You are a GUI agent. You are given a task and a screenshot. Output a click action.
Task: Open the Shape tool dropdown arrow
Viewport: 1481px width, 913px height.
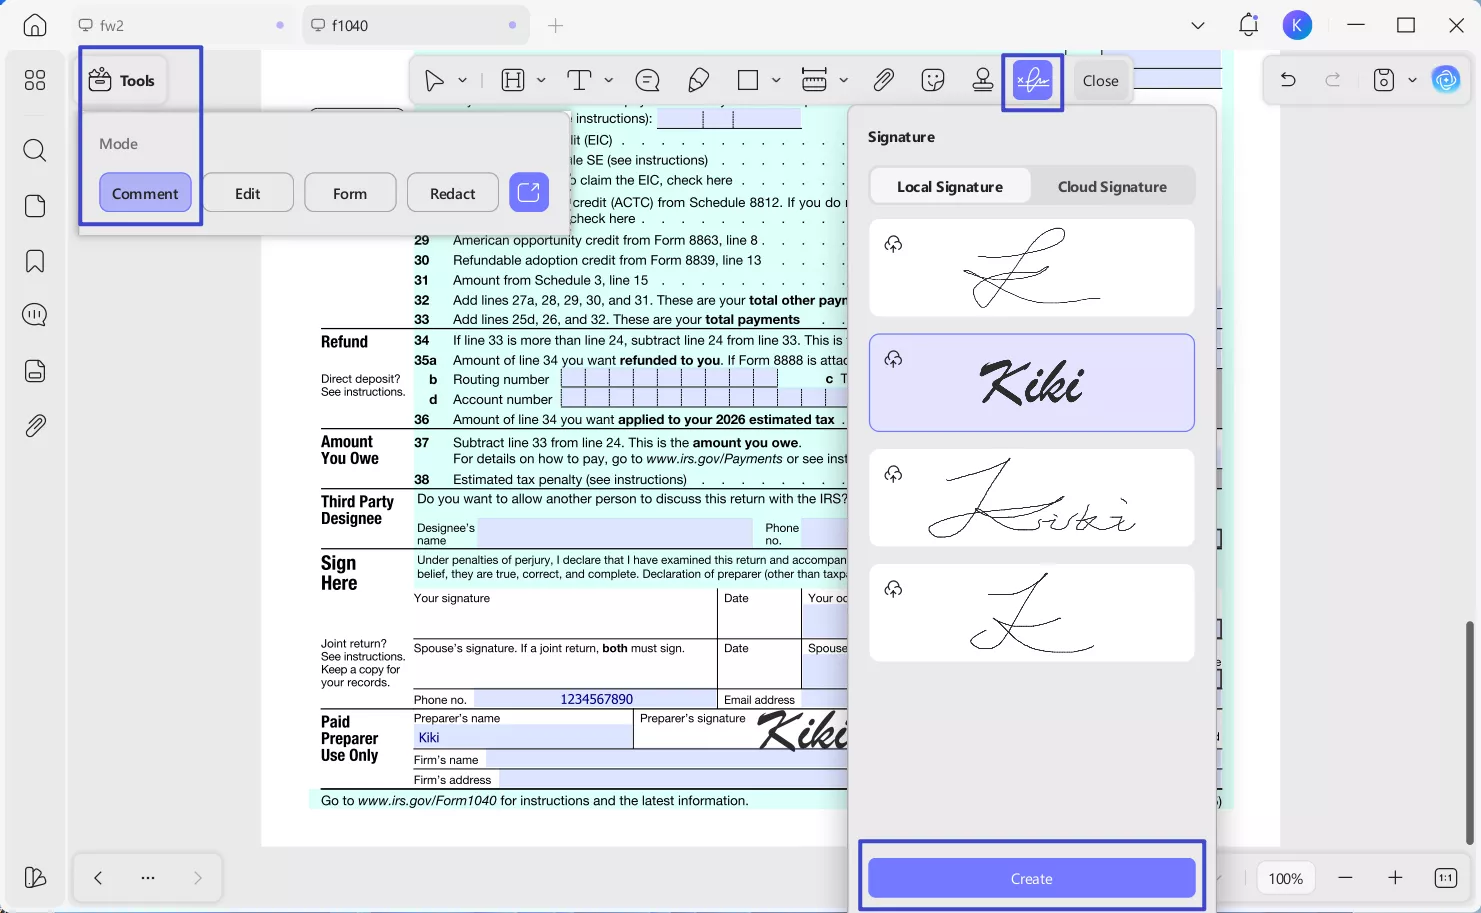point(774,80)
